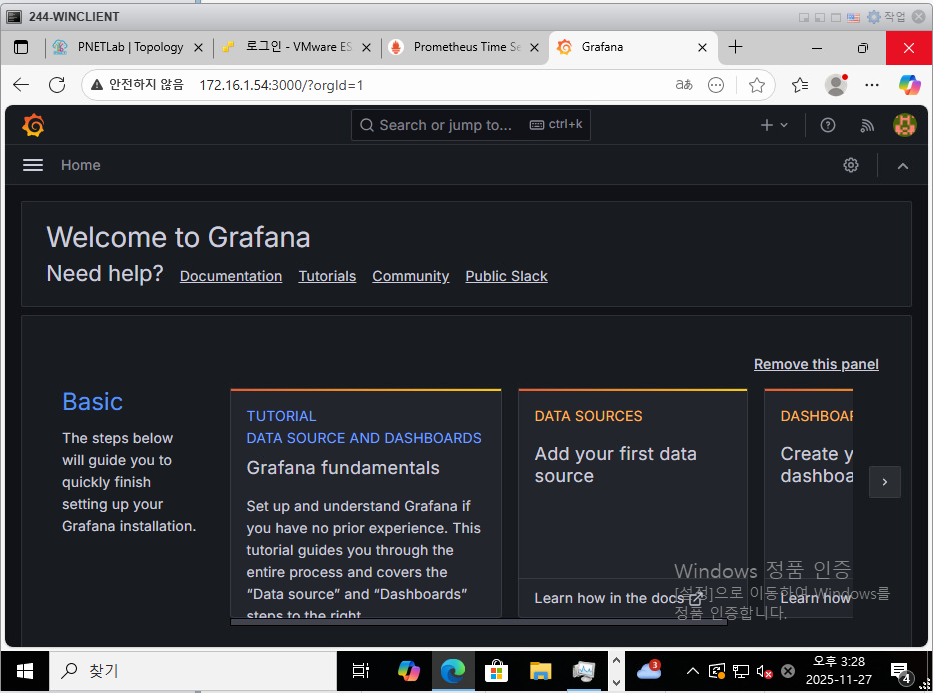Open the Community link

[x=411, y=276]
